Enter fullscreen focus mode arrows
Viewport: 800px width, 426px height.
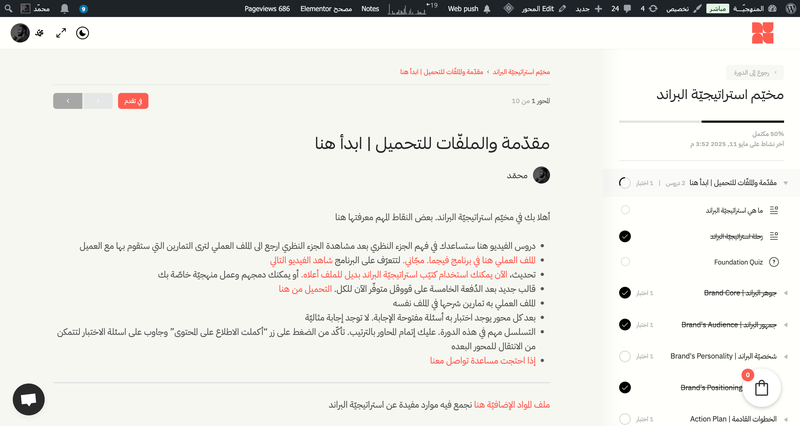tap(61, 33)
